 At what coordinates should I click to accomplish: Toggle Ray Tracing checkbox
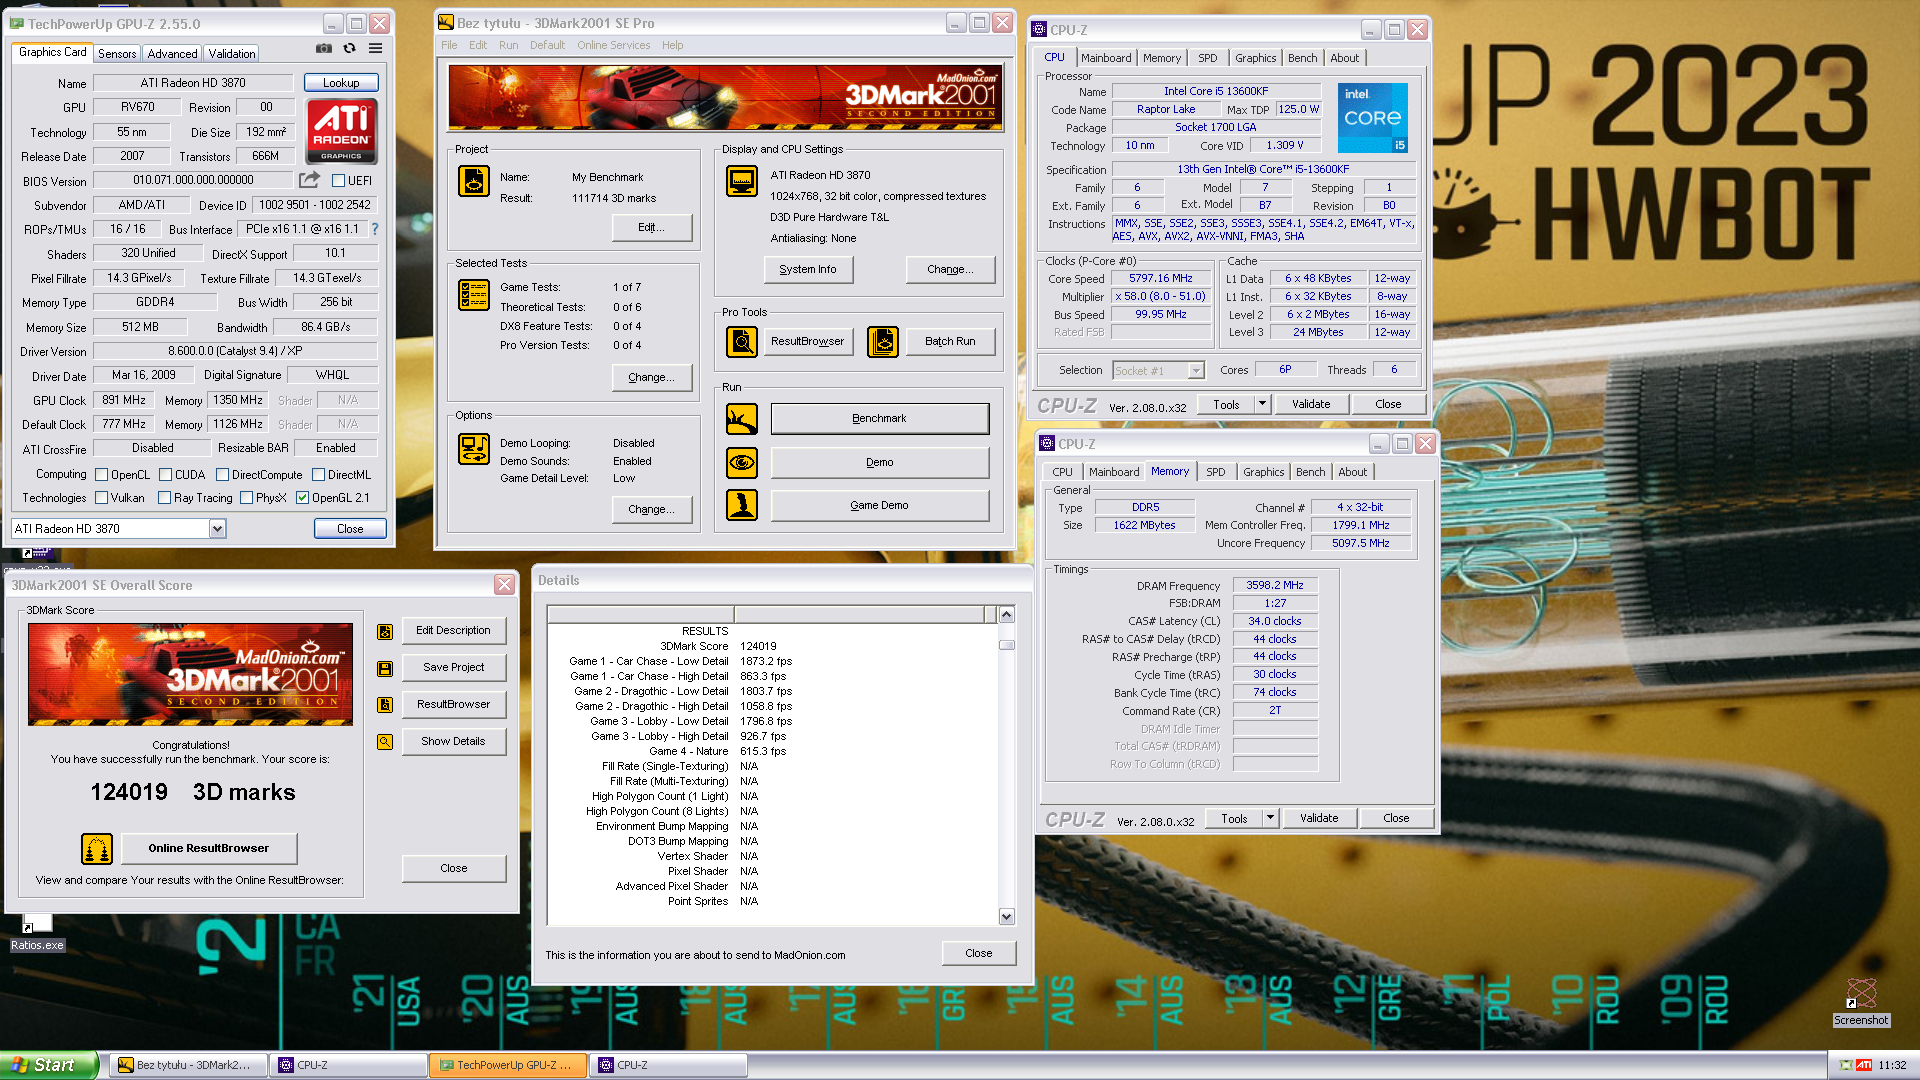point(164,498)
